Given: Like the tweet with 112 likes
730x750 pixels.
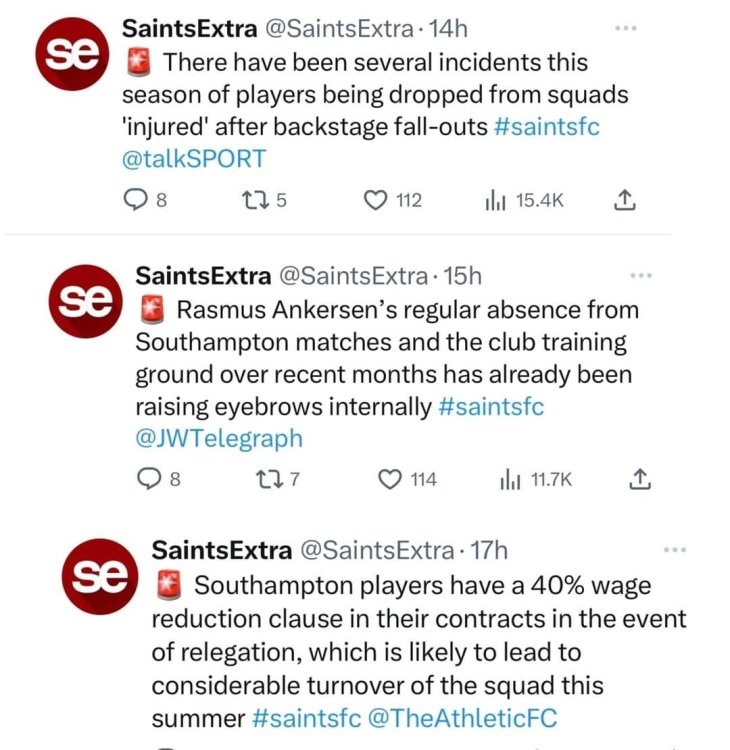Looking at the screenshot, I should pyautogui.click(x=375, y=200).
